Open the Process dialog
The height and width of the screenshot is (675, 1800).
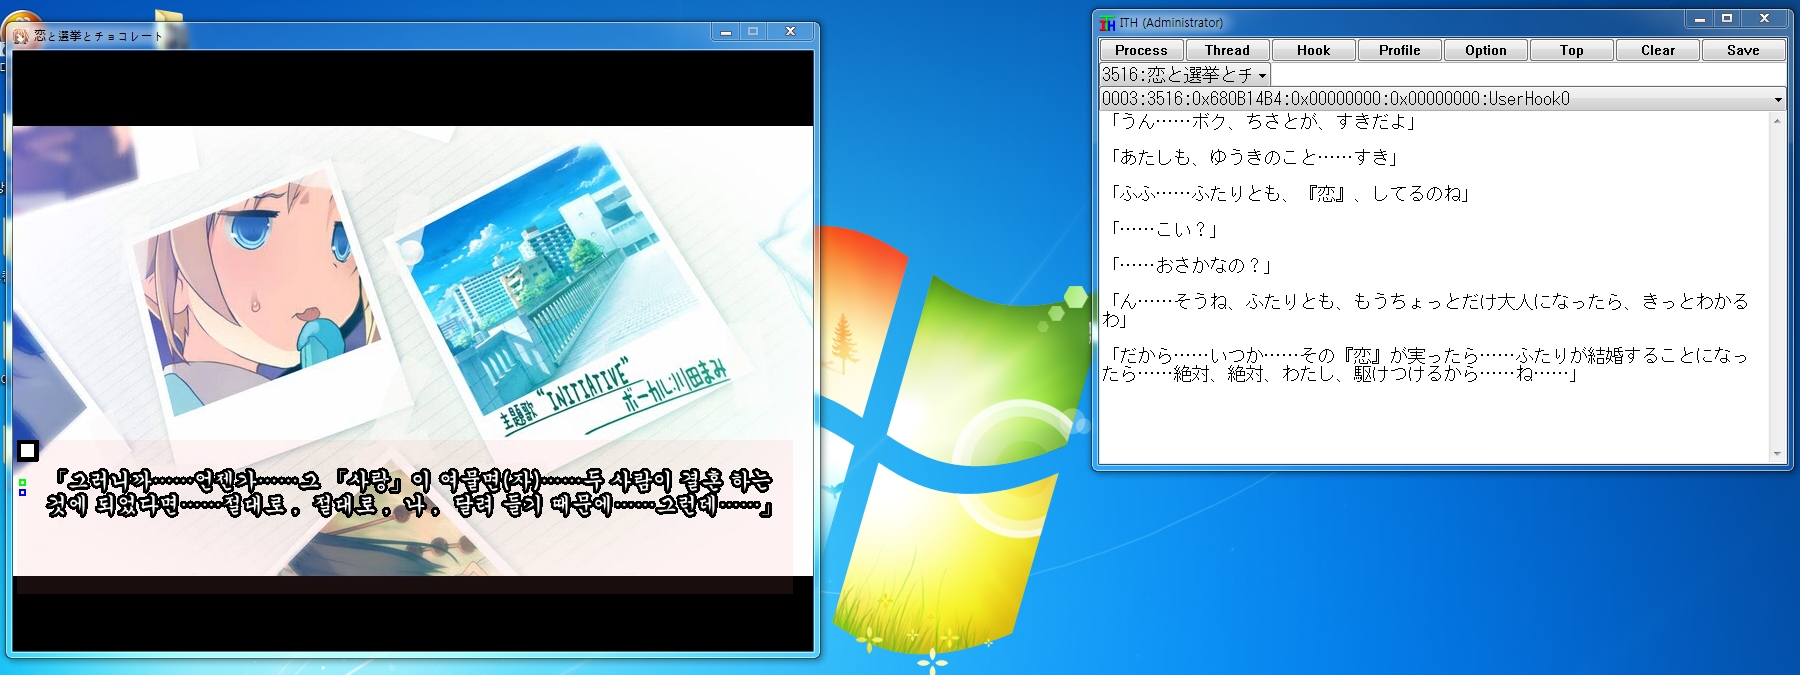click(x=1141, y=50)
